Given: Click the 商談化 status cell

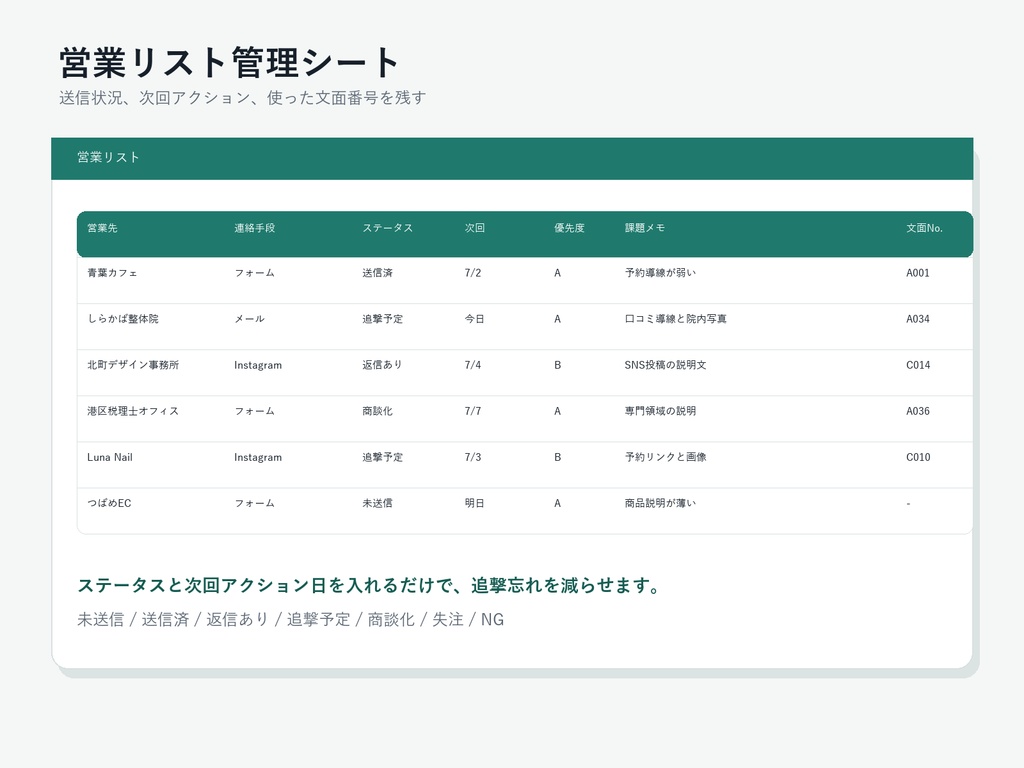Looking at the screenshot, I should [377, 411].
